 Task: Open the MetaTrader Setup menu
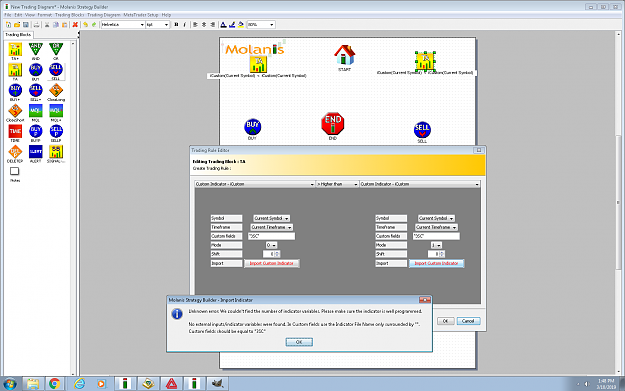pos(141,15)
